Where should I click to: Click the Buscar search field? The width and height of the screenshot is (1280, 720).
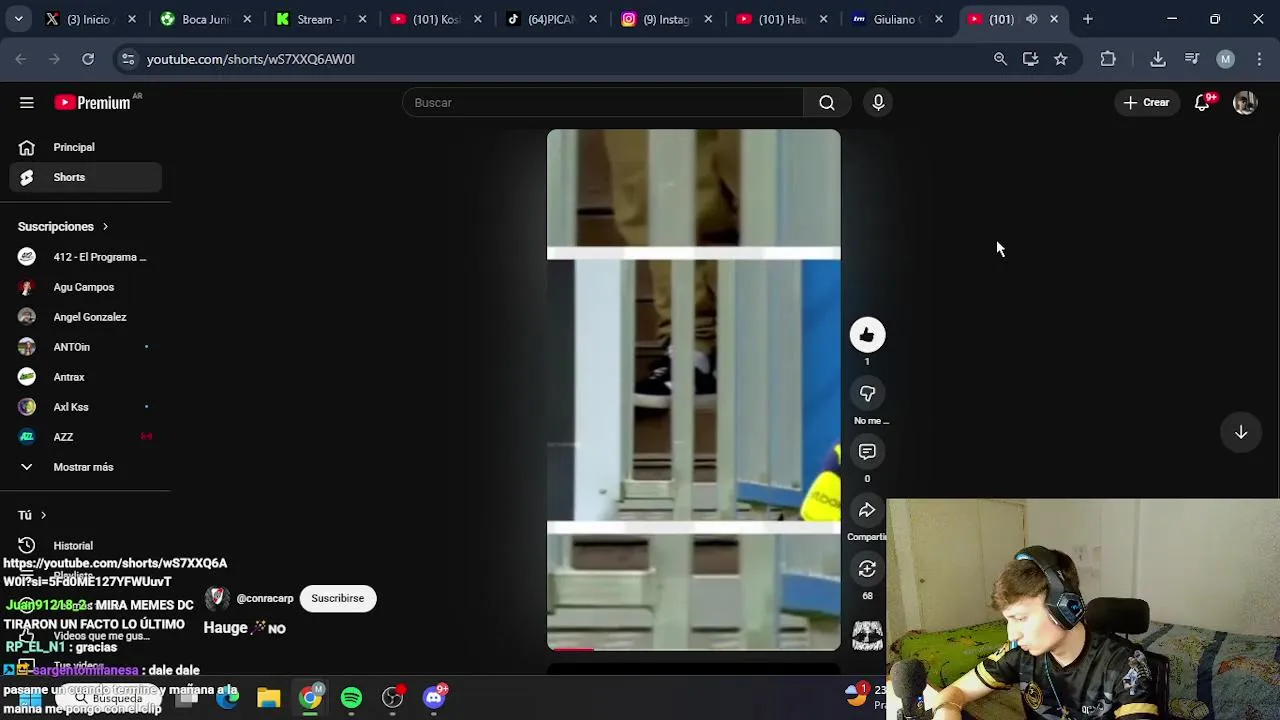click(x=603, y=102)
